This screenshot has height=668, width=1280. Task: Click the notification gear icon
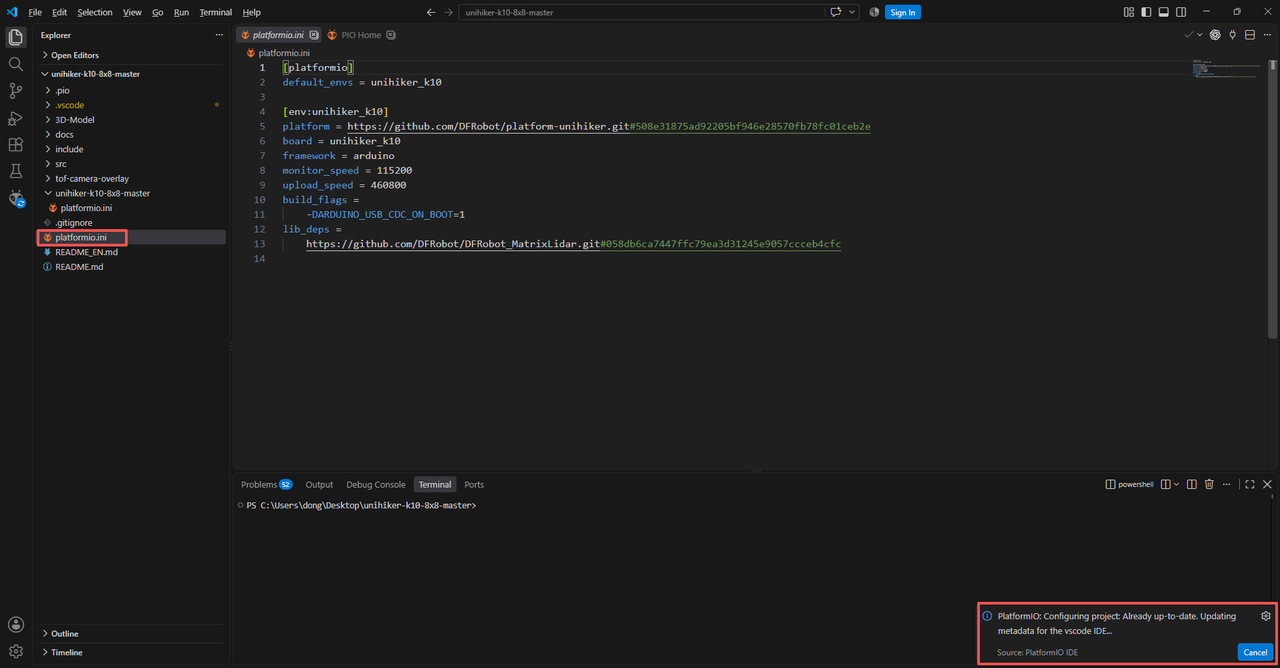tap(1266, 616)
